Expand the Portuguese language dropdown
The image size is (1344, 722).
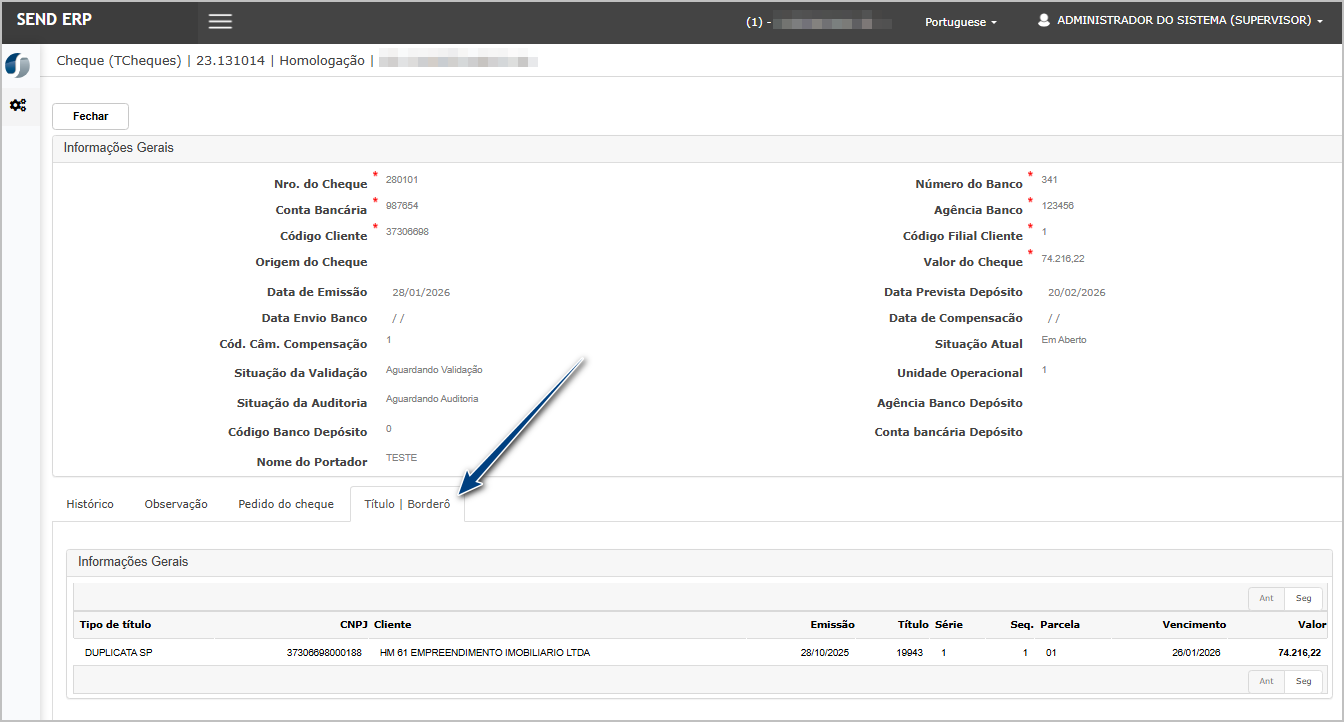coord(960,22)
